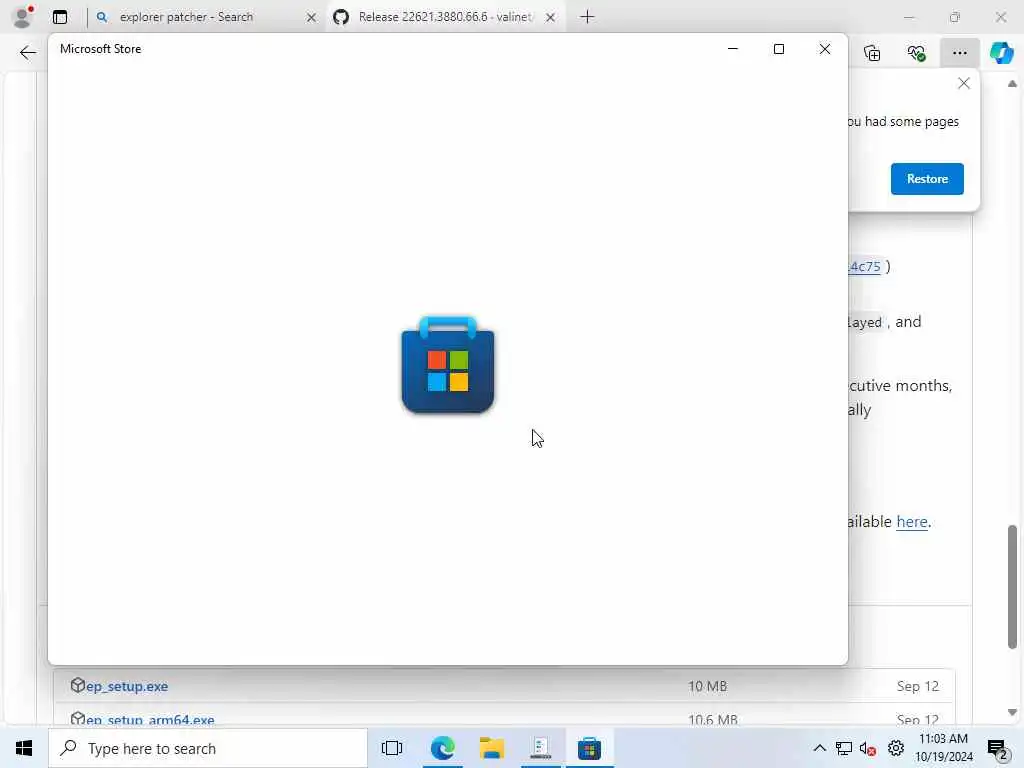Open the notification center icon

(x=997, y=748)
